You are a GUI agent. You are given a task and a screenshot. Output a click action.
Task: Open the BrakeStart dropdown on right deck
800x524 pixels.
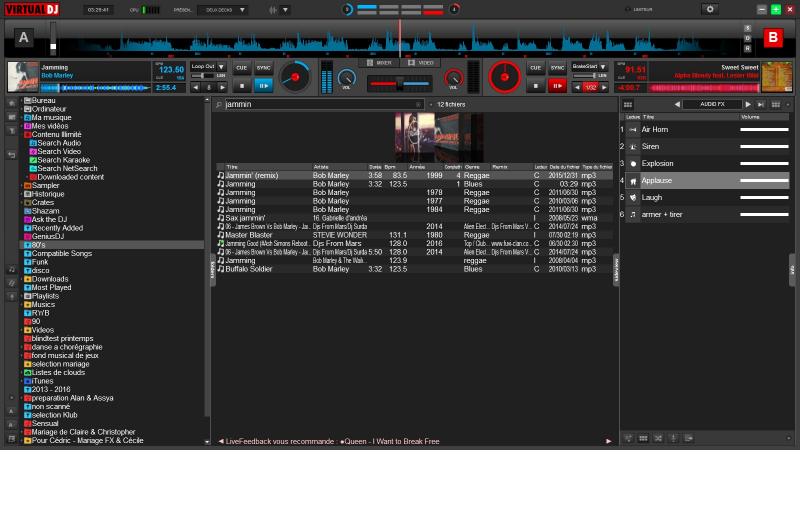pyautogui.click(x=589, y=66)
